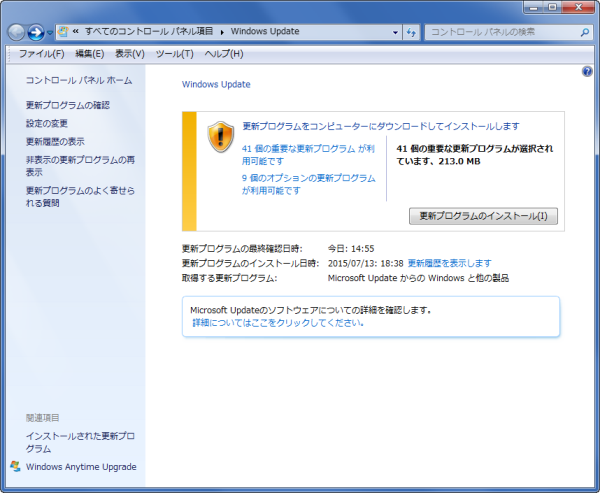Click the 41 個の重要な更新プログラム link
The width and height of the screenshot is (600, 493).
(x=308, y=155)
